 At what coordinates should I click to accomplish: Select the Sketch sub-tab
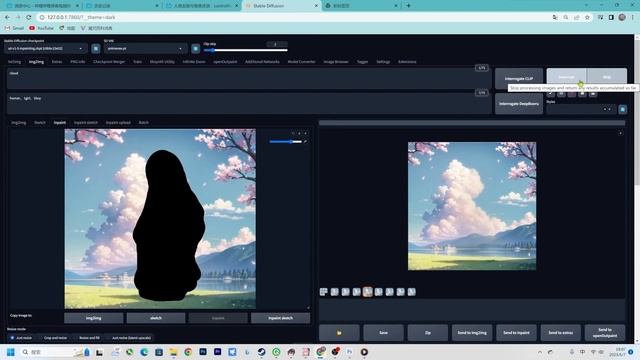(x=40, y=122)
